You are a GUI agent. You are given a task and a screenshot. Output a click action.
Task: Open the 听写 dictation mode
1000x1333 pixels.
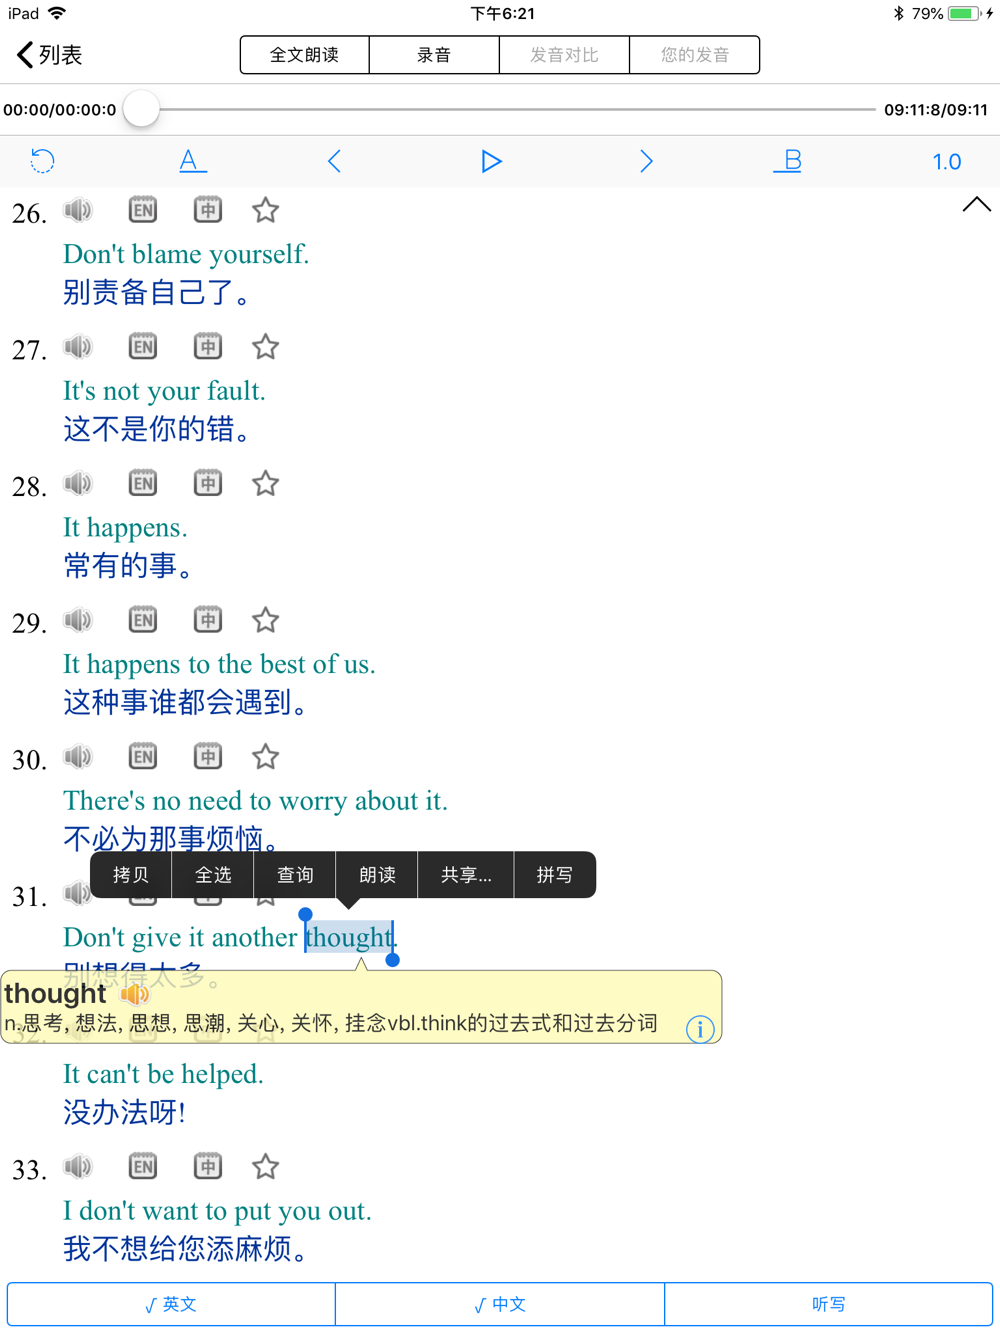829,1304
